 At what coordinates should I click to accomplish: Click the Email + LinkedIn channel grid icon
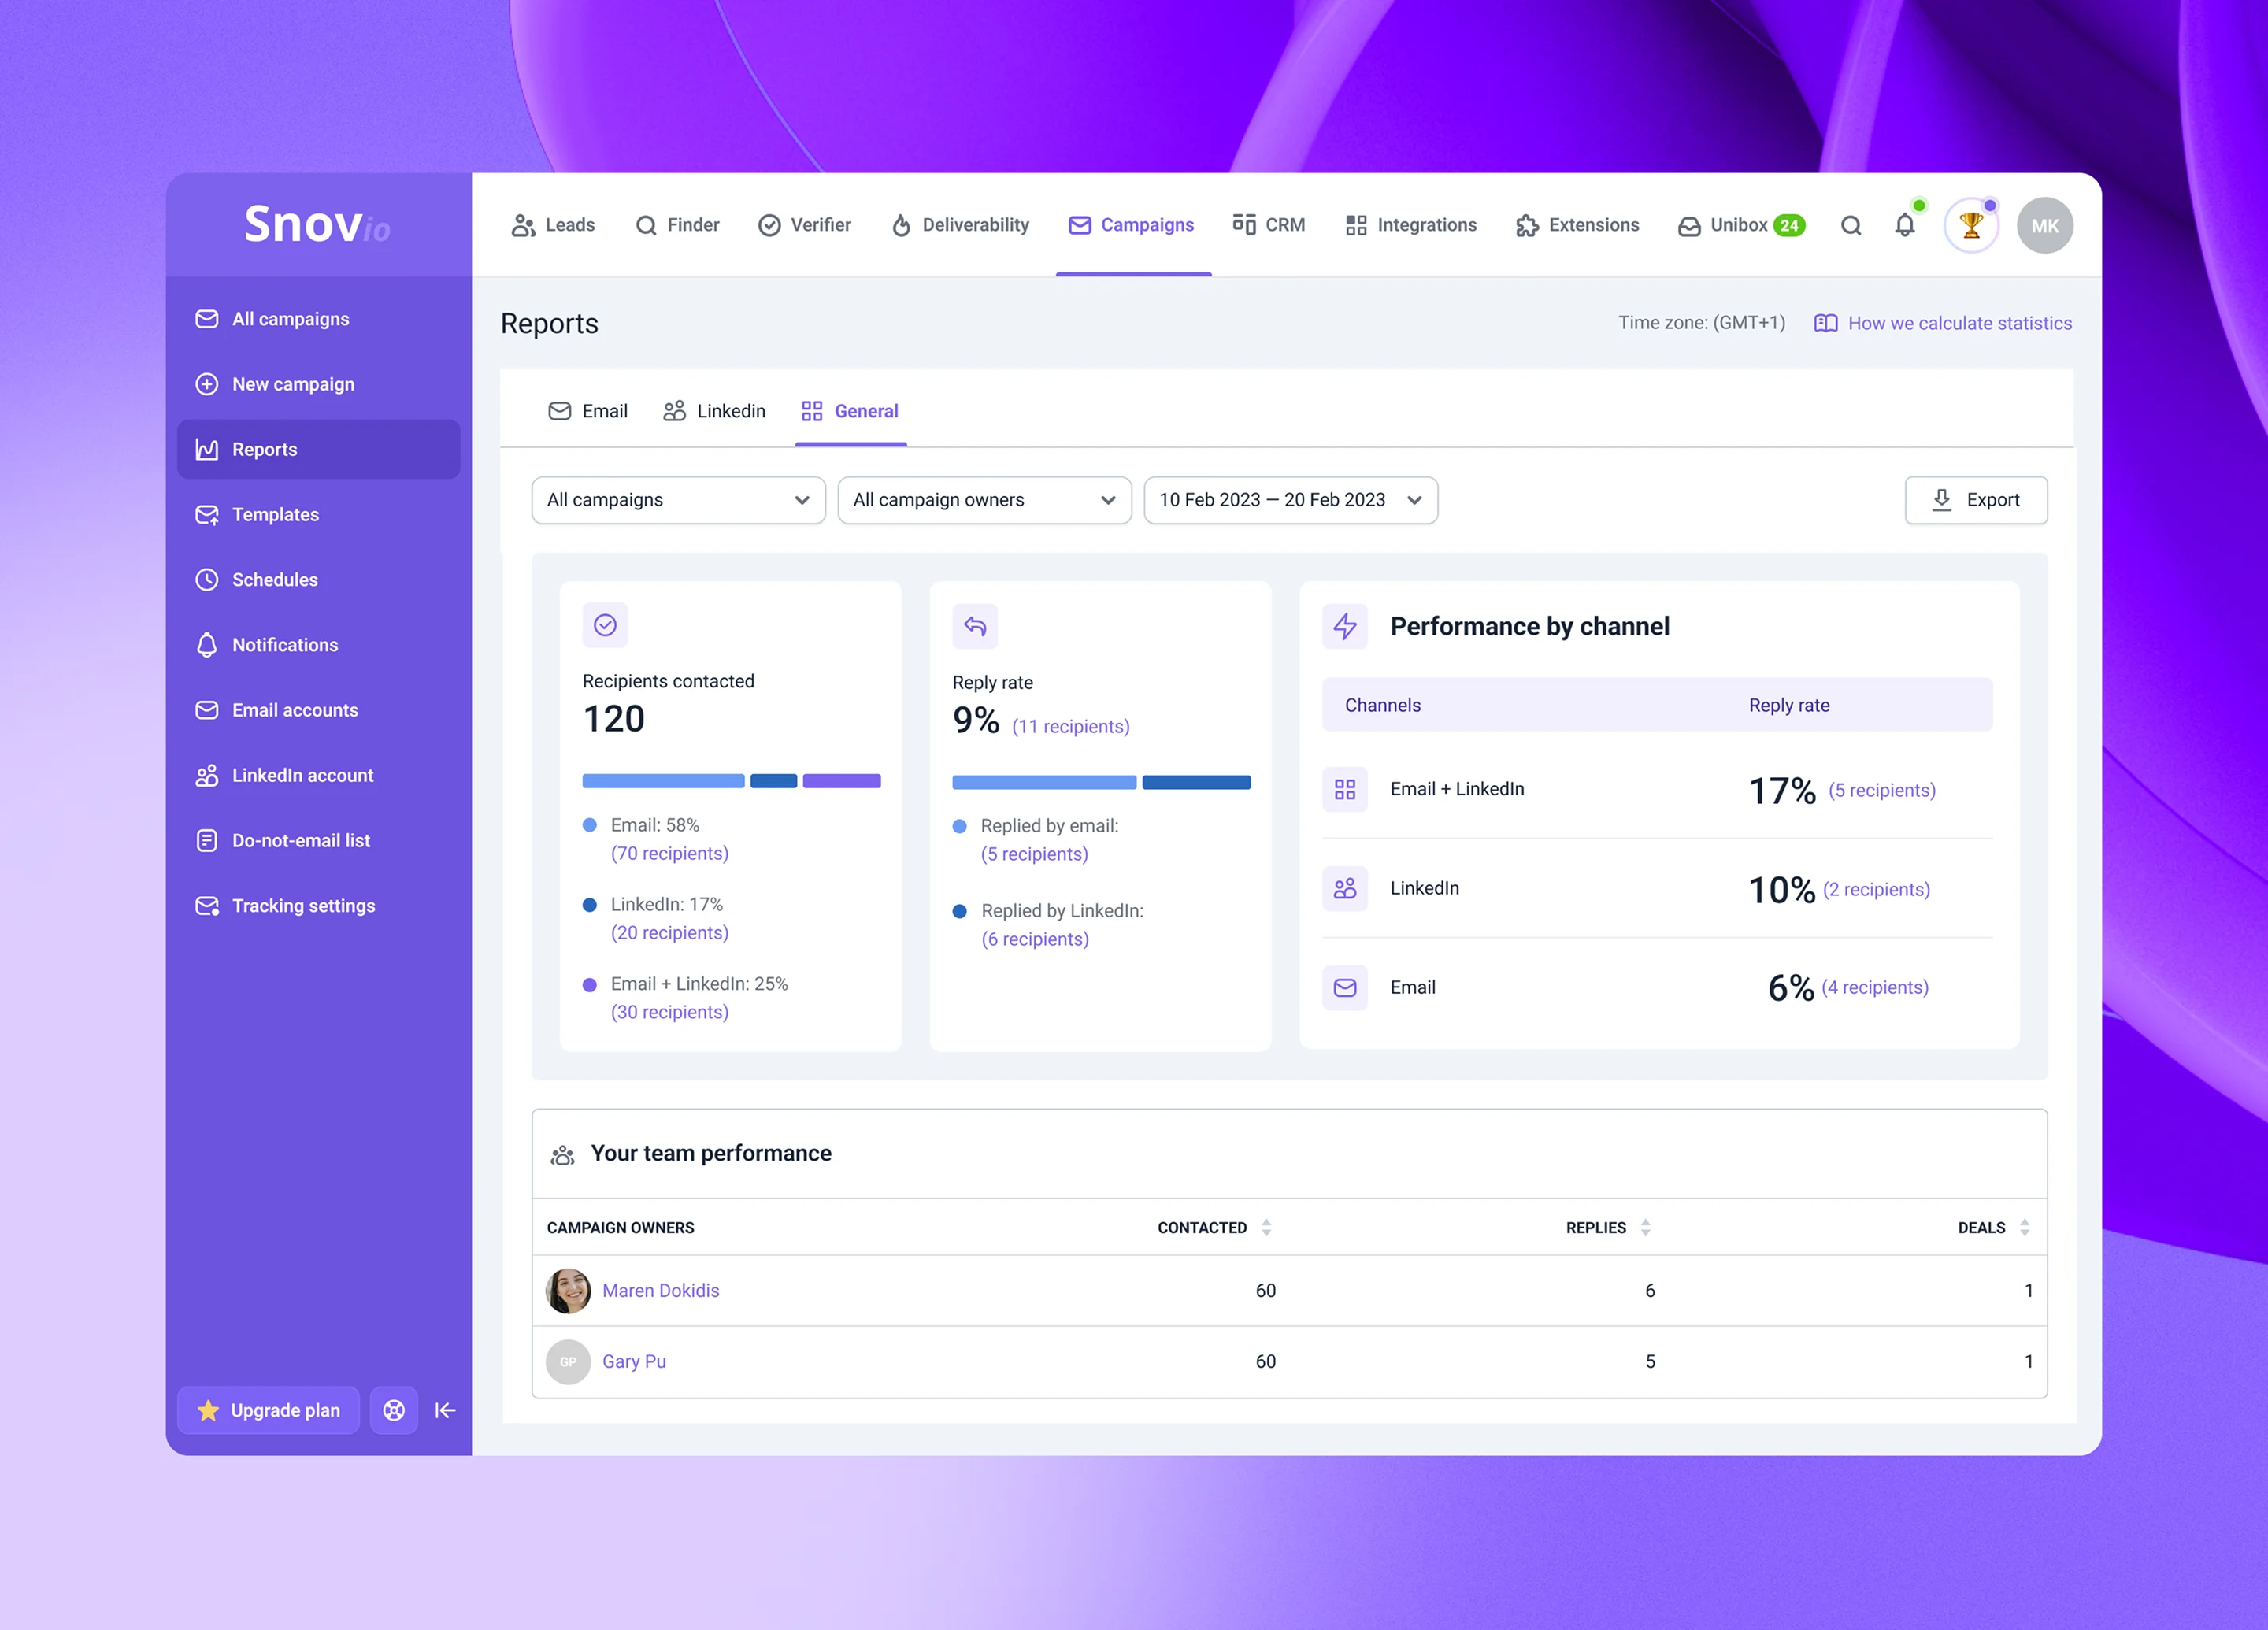[1345, 789]
